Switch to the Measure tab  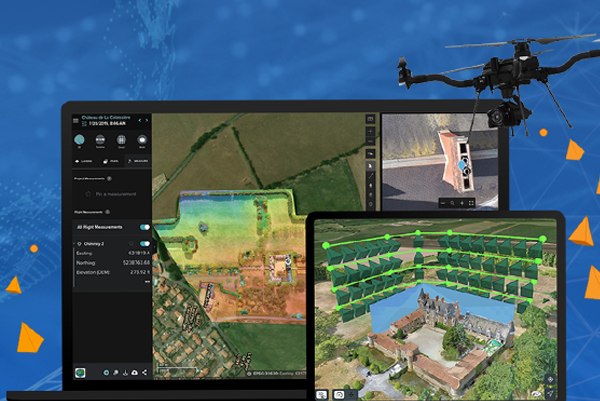click(x=140, y=160)
